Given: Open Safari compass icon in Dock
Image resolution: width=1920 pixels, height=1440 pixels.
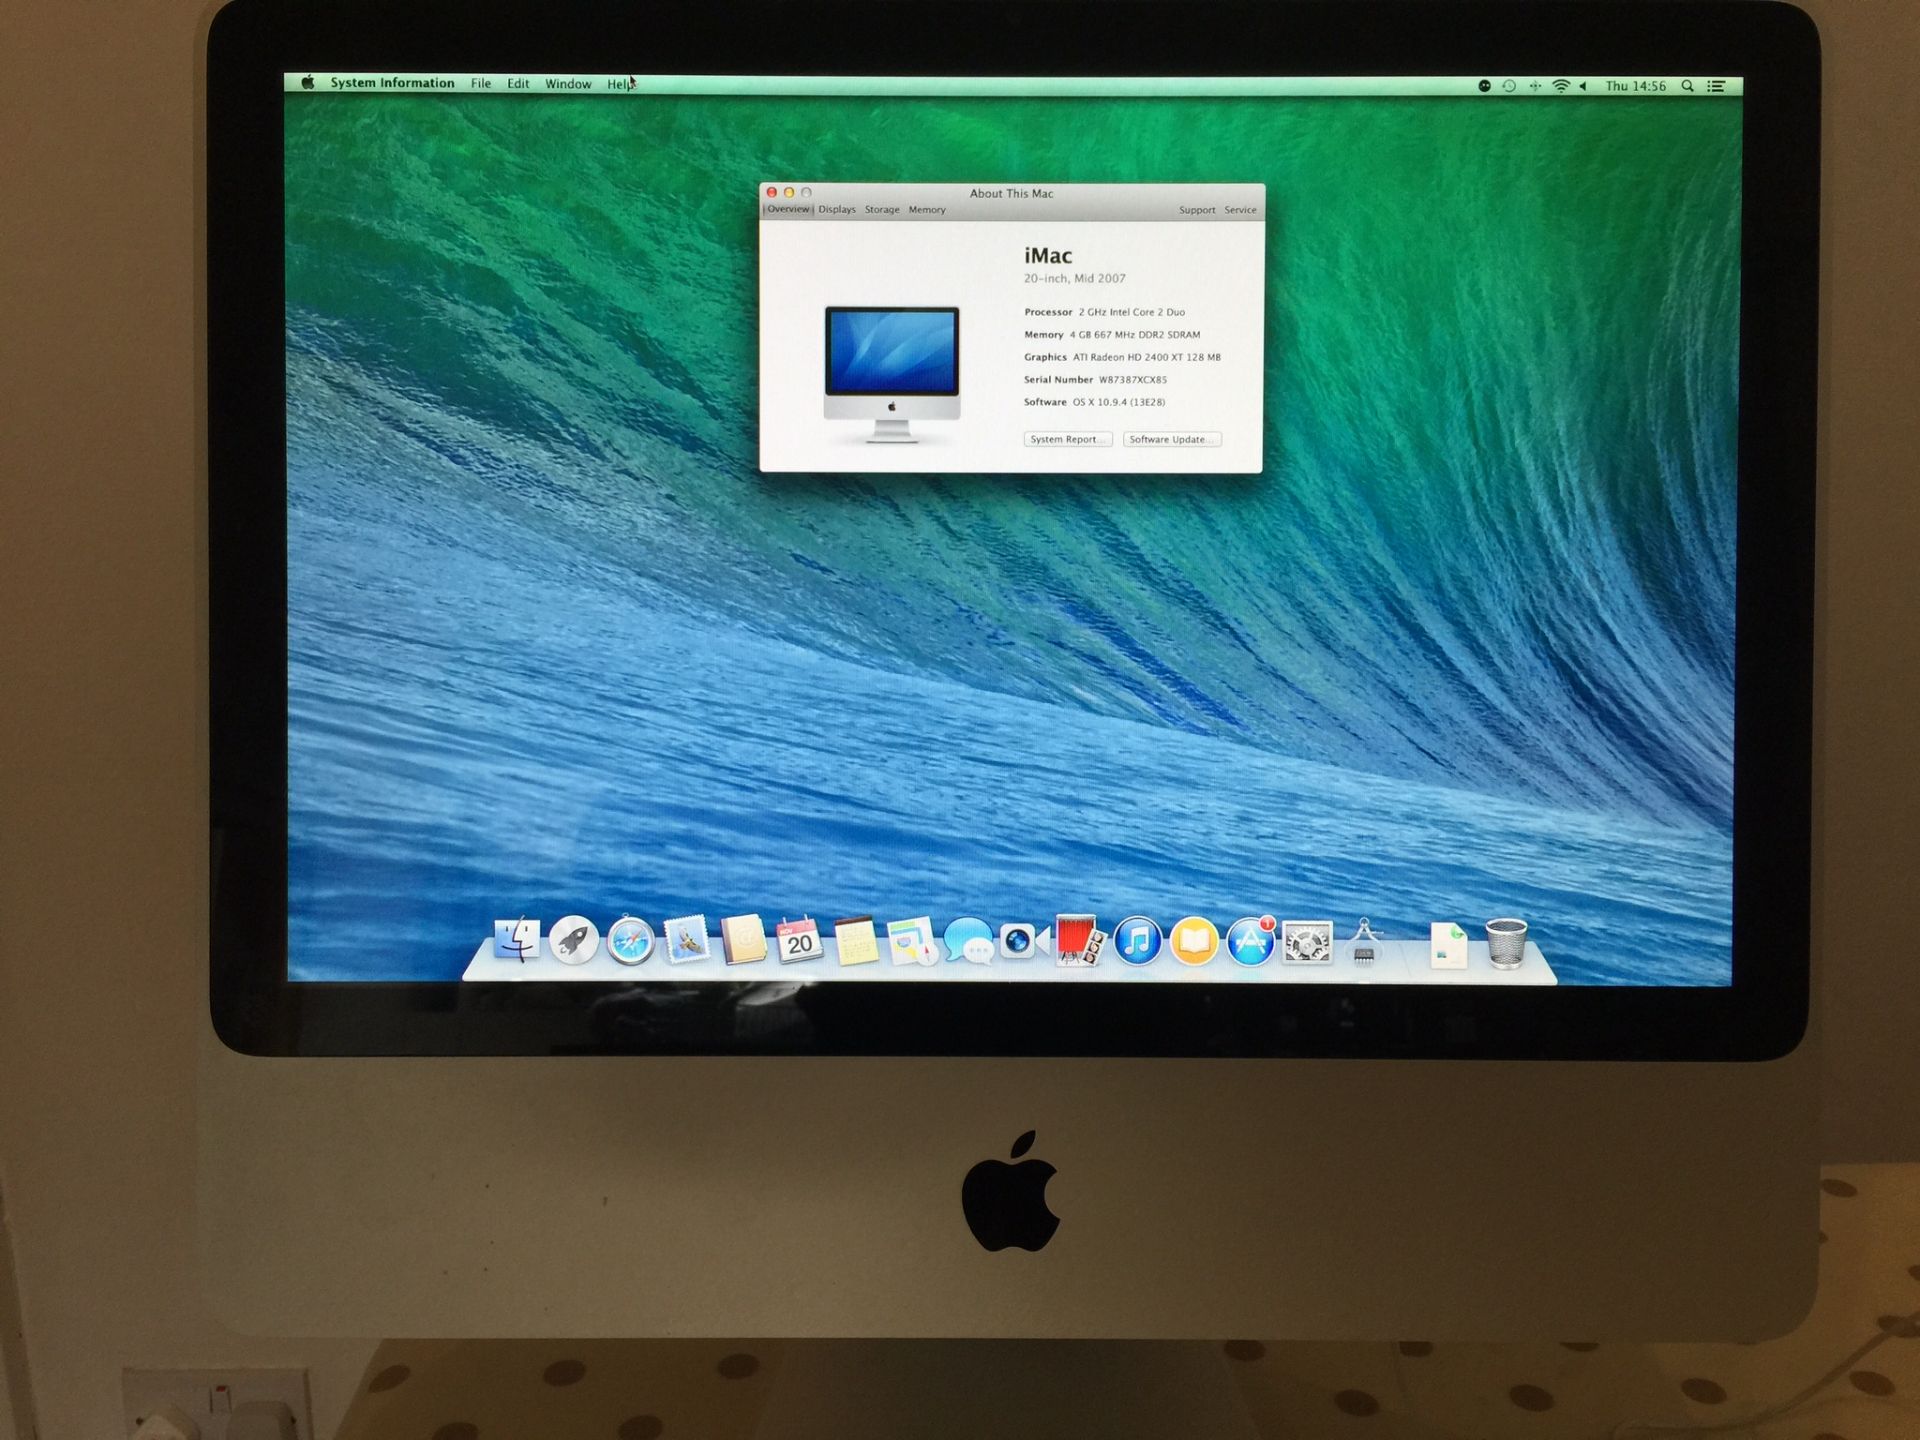Looking at the screenshot, I should click(631, 940).
